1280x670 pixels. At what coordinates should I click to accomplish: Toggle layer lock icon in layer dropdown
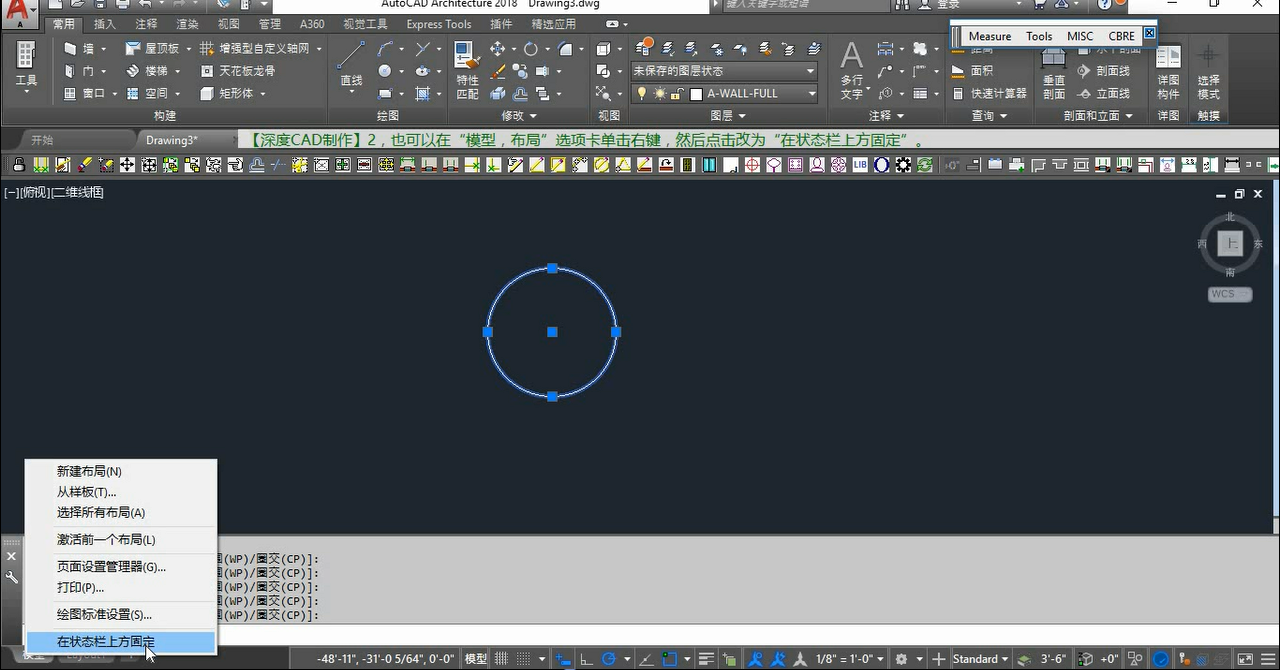click(x=677, y=94)
